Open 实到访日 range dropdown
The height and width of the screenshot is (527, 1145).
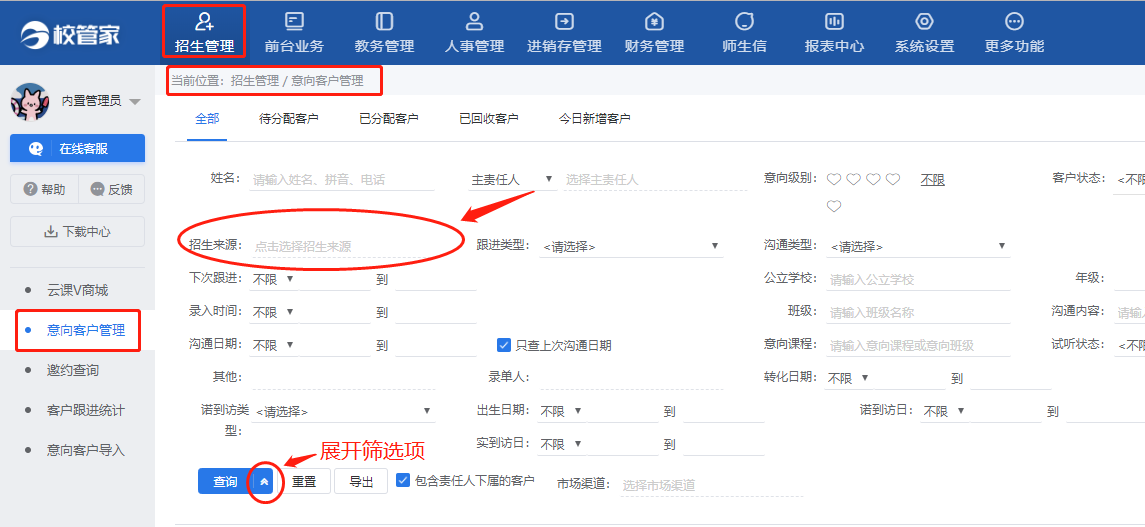[x=562, y=445]
